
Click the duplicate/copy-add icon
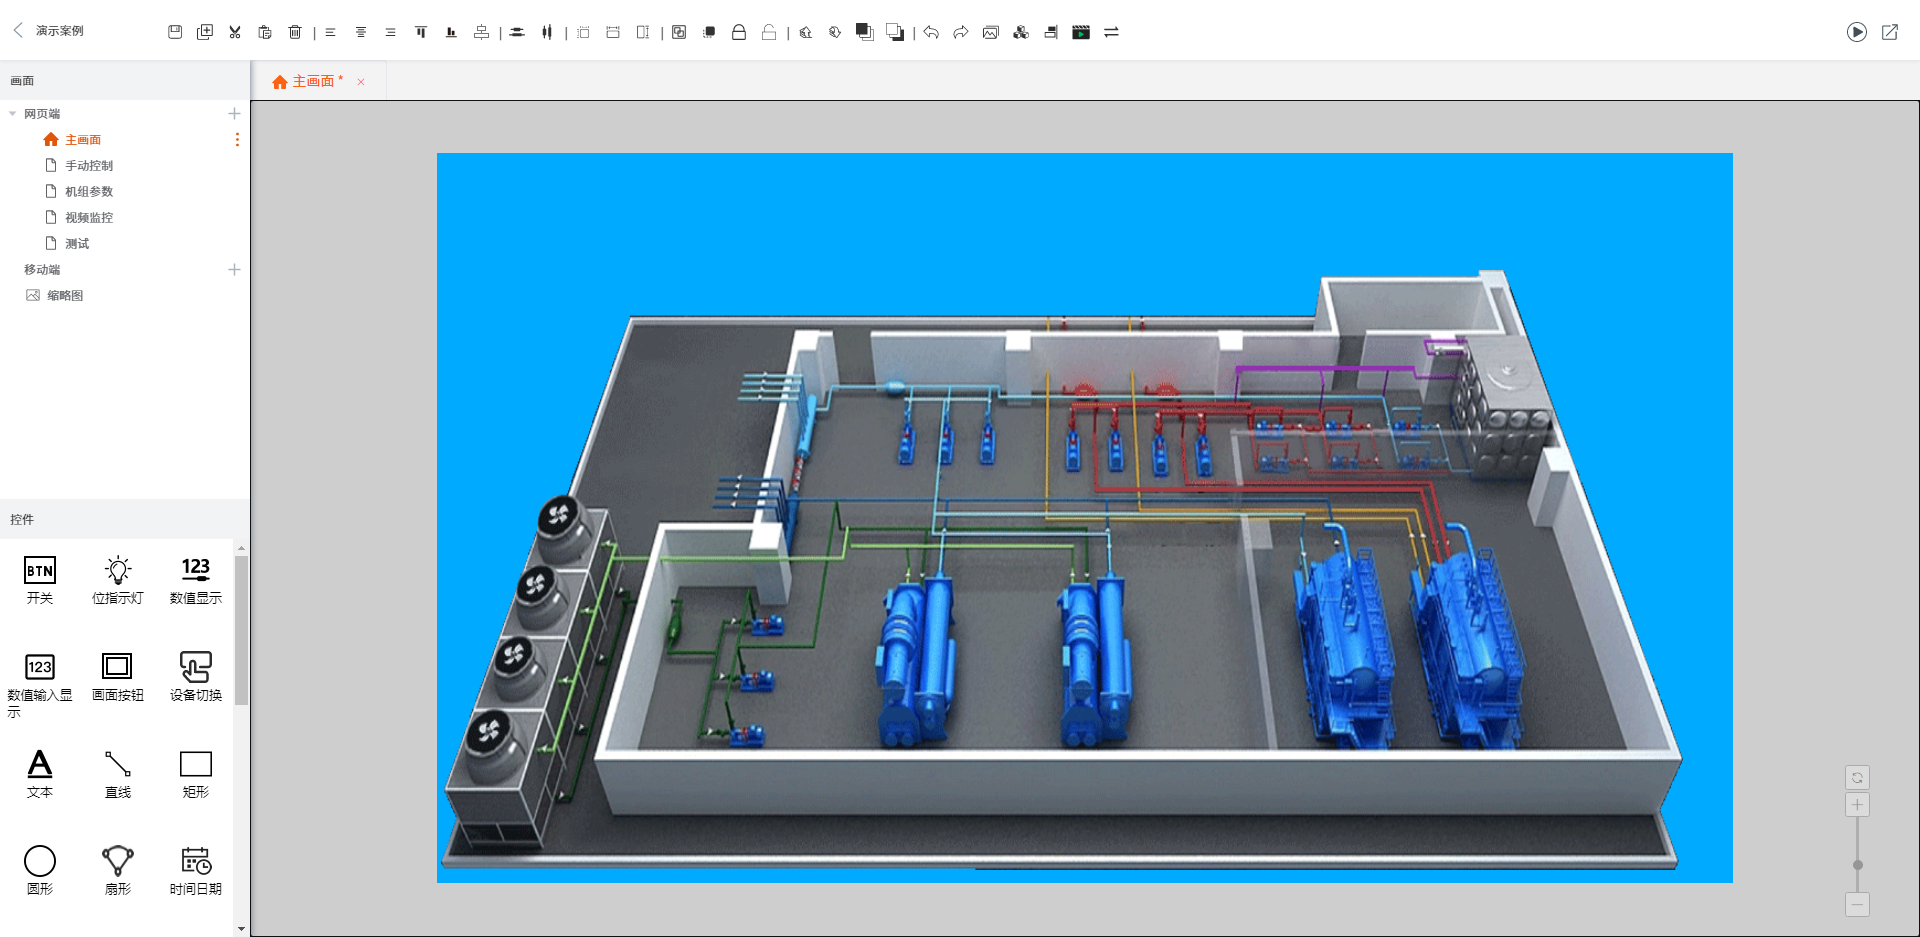[x=205, y=32]
